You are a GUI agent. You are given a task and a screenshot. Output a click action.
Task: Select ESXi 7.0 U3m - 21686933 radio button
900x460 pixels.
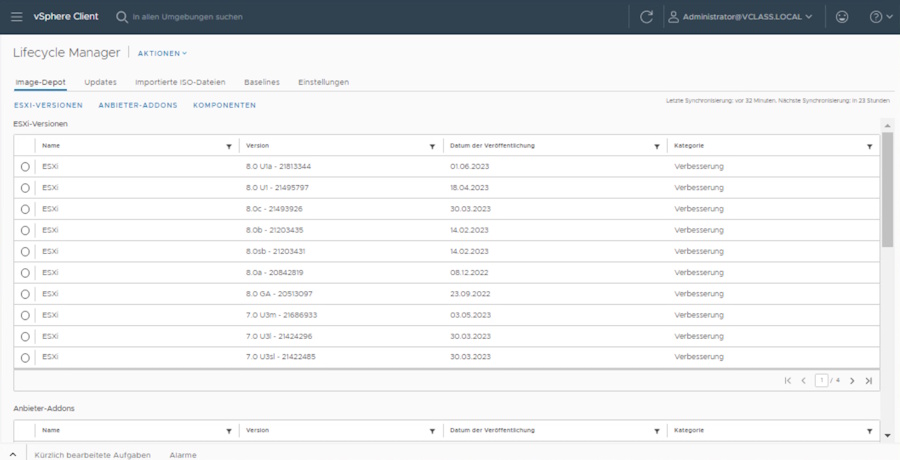pos(25,315)
